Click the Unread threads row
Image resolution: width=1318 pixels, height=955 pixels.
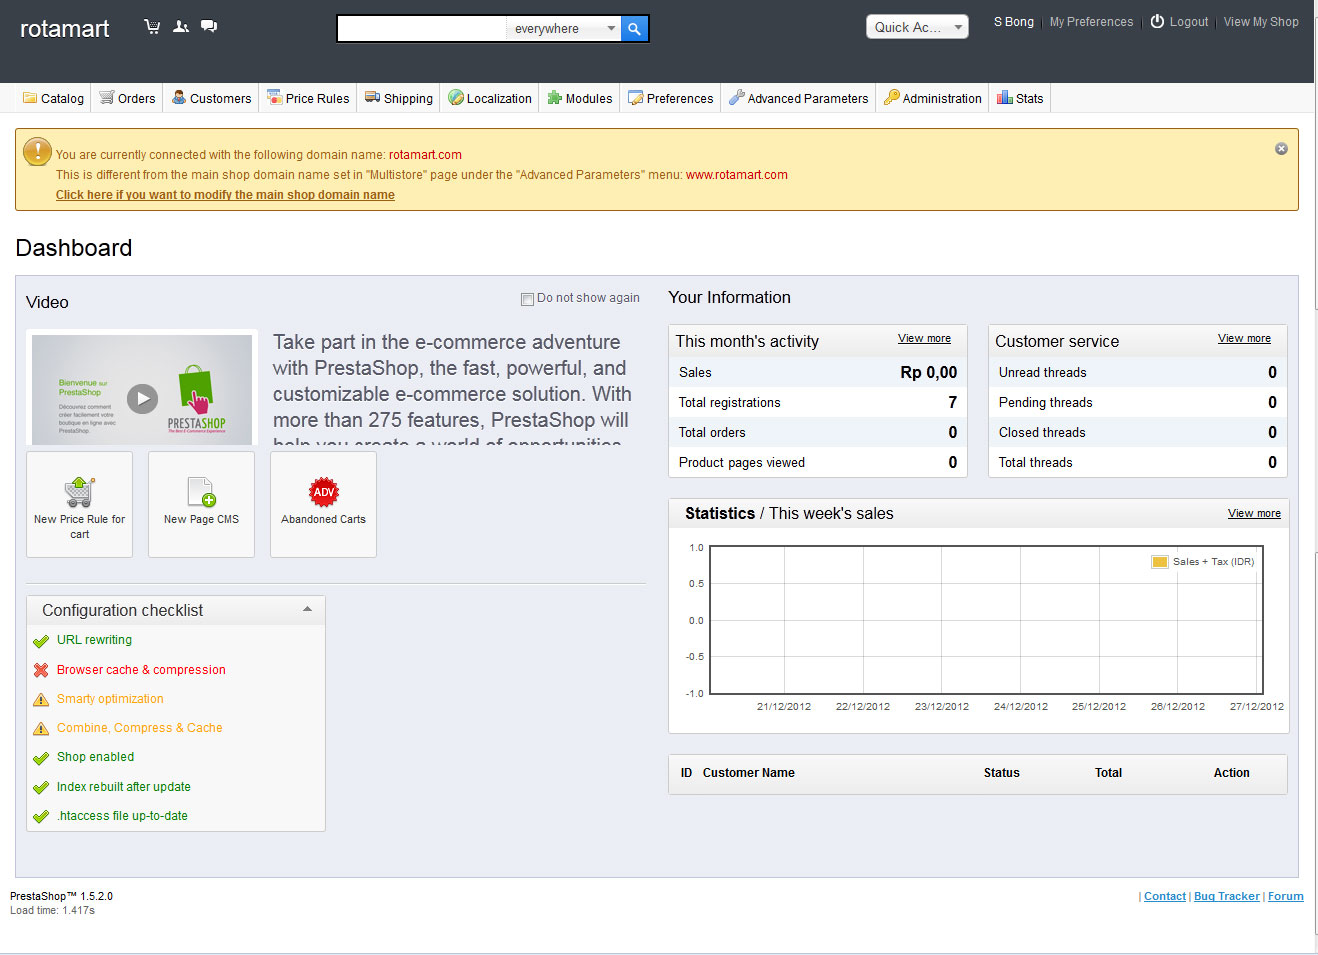(1138, 372)
